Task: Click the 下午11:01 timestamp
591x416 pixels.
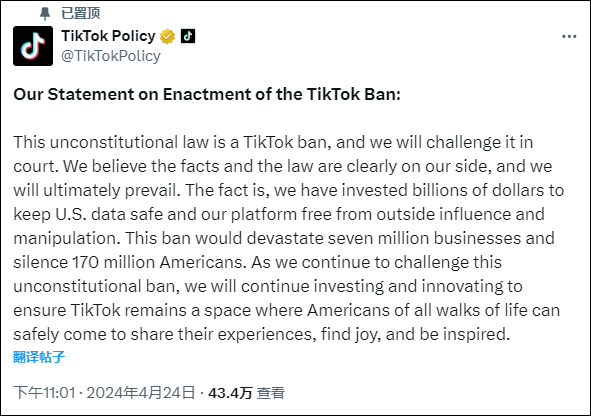Action: click(44, 393)
